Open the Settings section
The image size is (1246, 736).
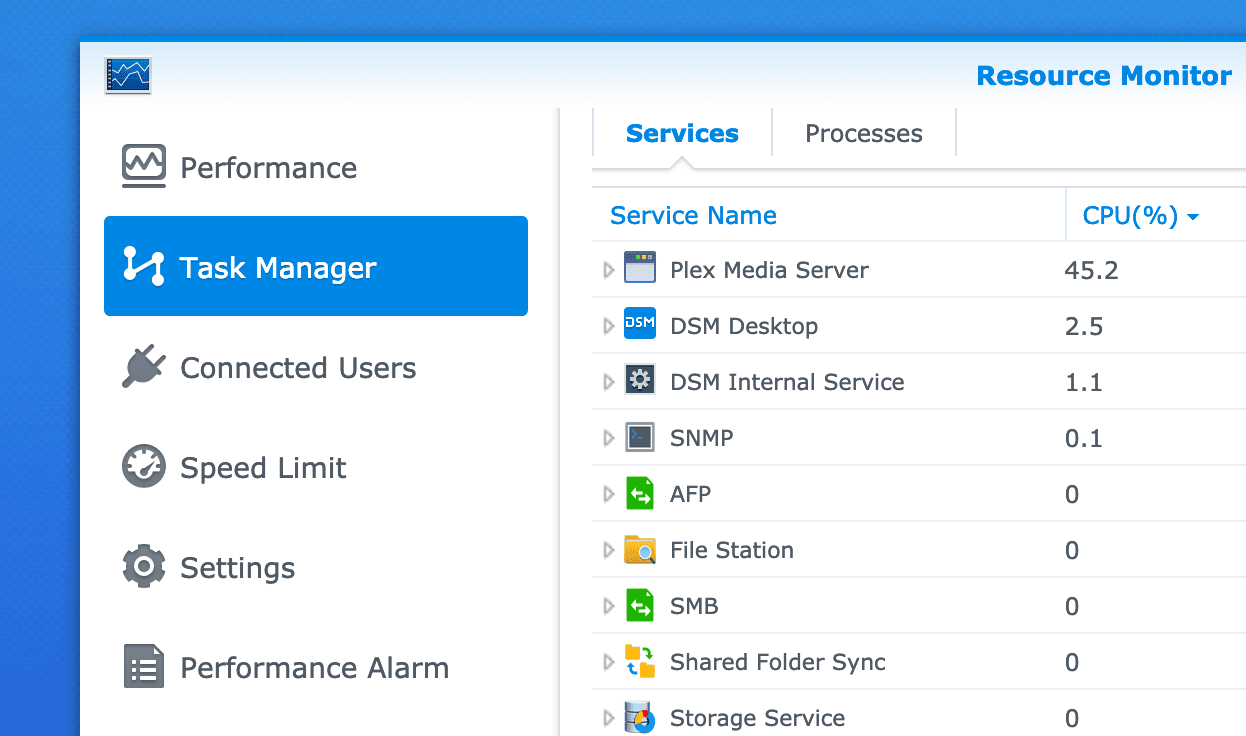(316, 567)
